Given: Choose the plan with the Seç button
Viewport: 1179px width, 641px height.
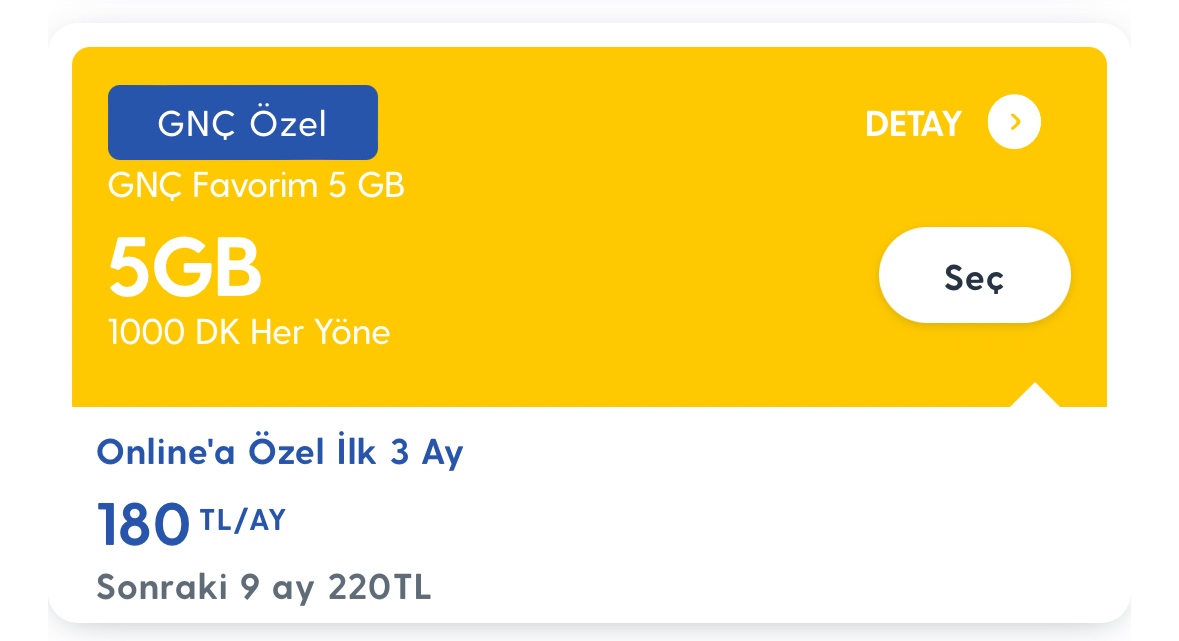Looking at the screenshot, I should coord(974,275).
